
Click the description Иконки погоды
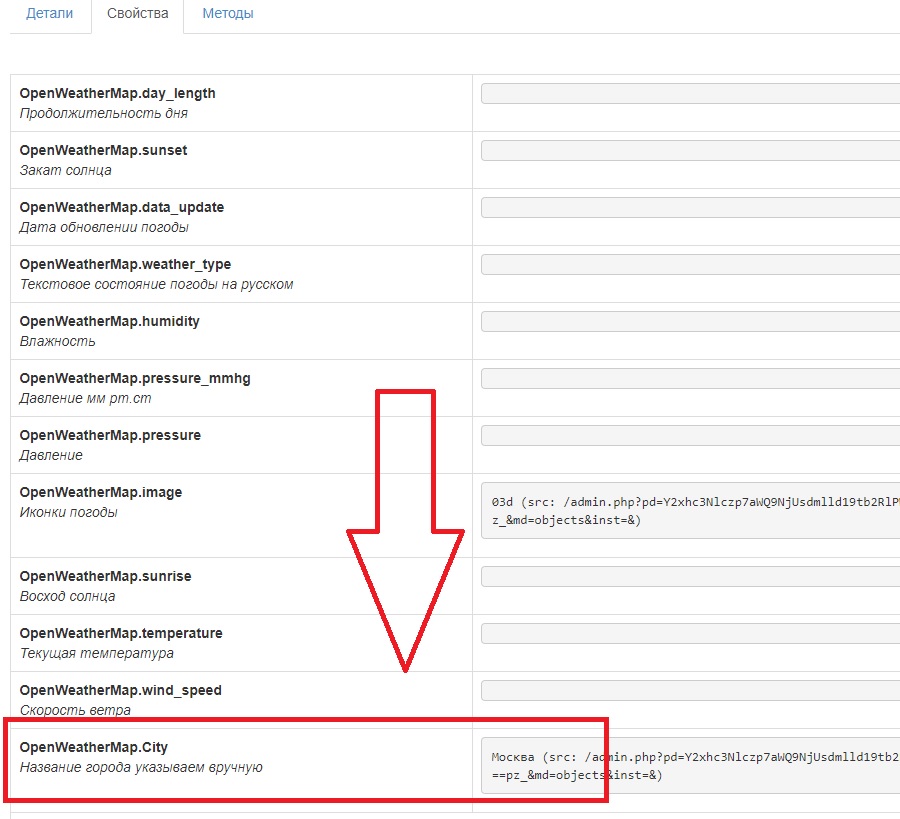pyautogui.click(x=69, y=513)
